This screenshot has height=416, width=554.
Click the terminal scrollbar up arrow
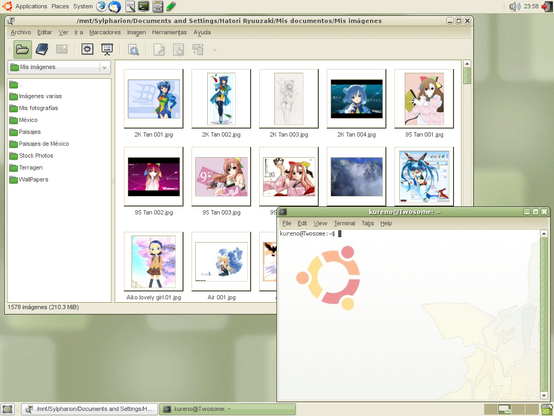point(544,234)
